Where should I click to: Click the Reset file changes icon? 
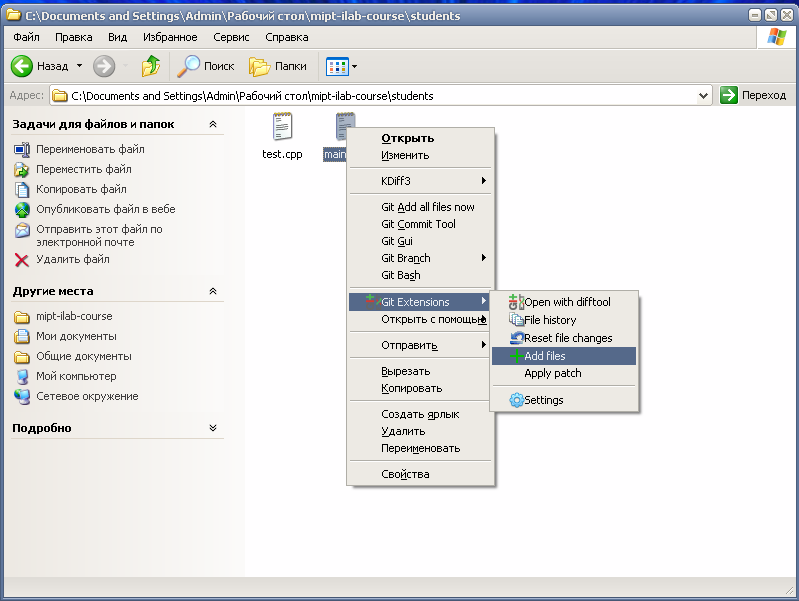pos(516,338)
